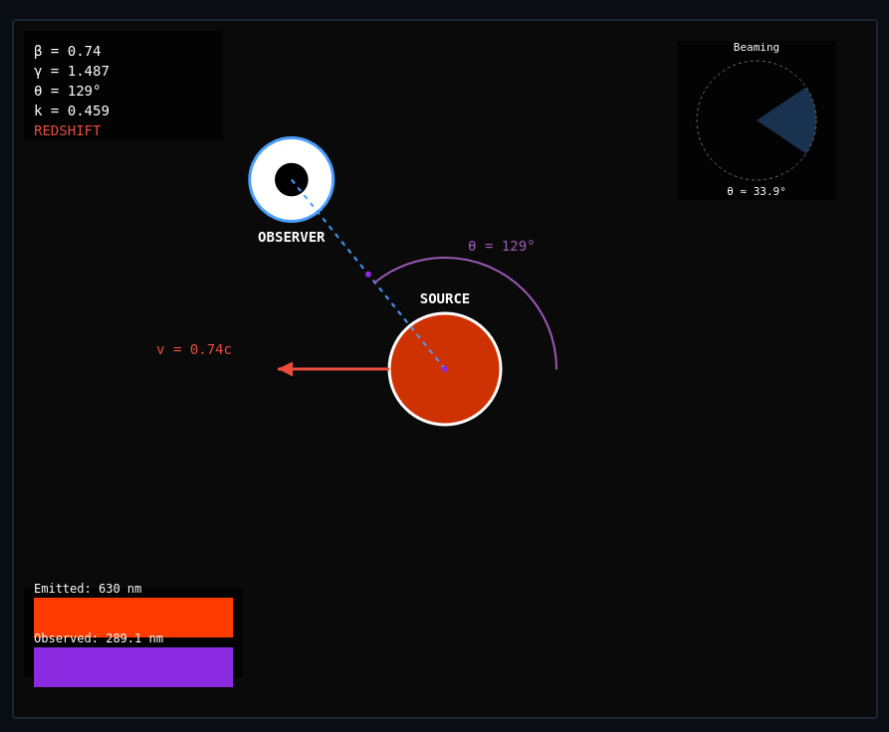Image resolution: width=889 pixels, height=732 pixels.
Task: Open the Beaming cone diagram
Action: click(755, 120)
